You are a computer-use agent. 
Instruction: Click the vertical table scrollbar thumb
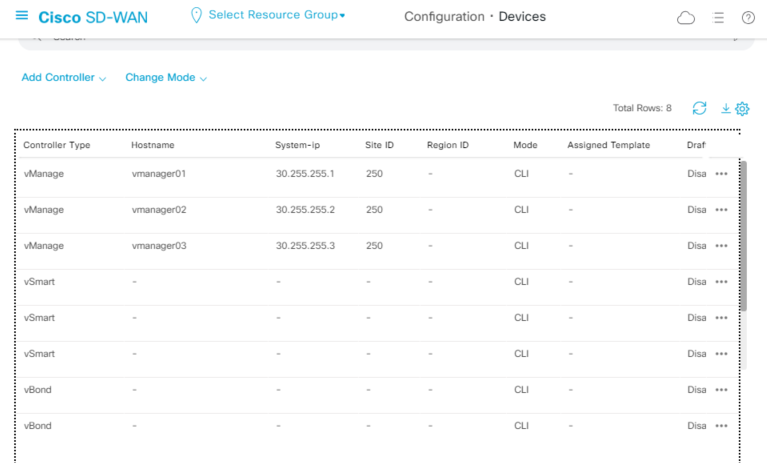[x=744, y=236]
